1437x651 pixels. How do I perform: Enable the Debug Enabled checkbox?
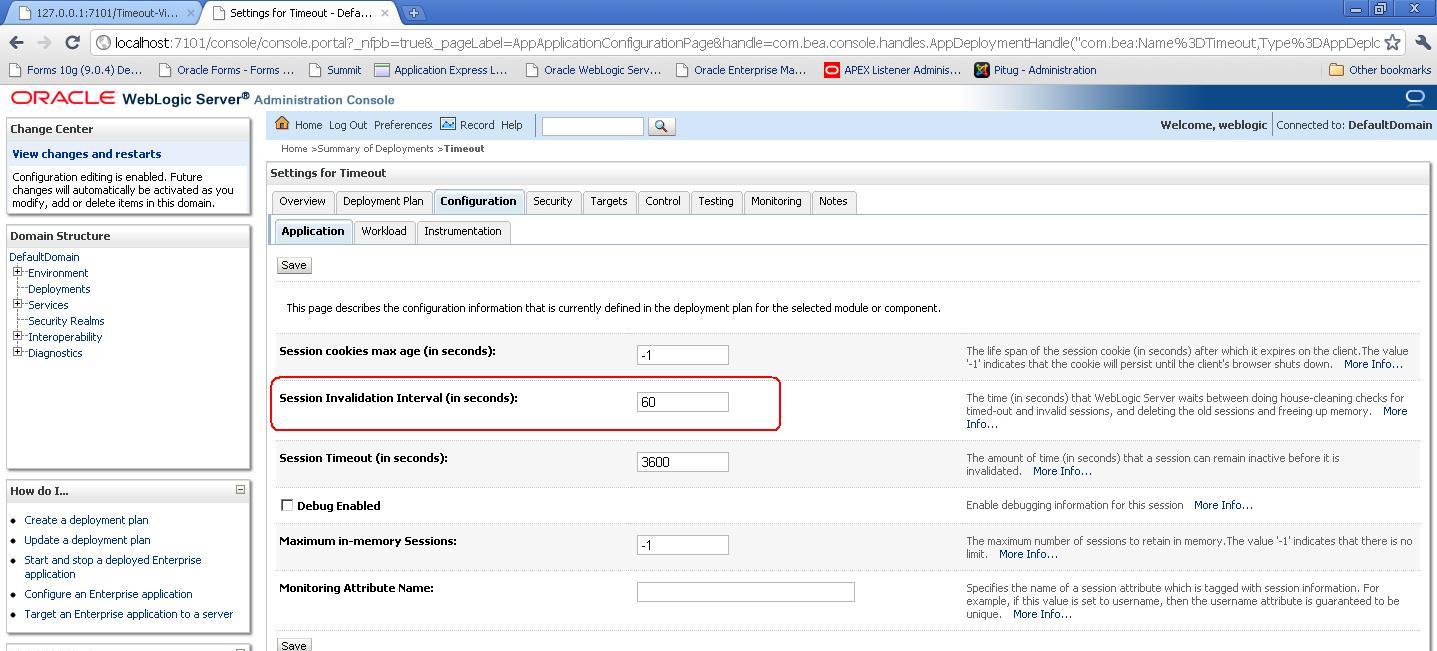click(287, 505)
